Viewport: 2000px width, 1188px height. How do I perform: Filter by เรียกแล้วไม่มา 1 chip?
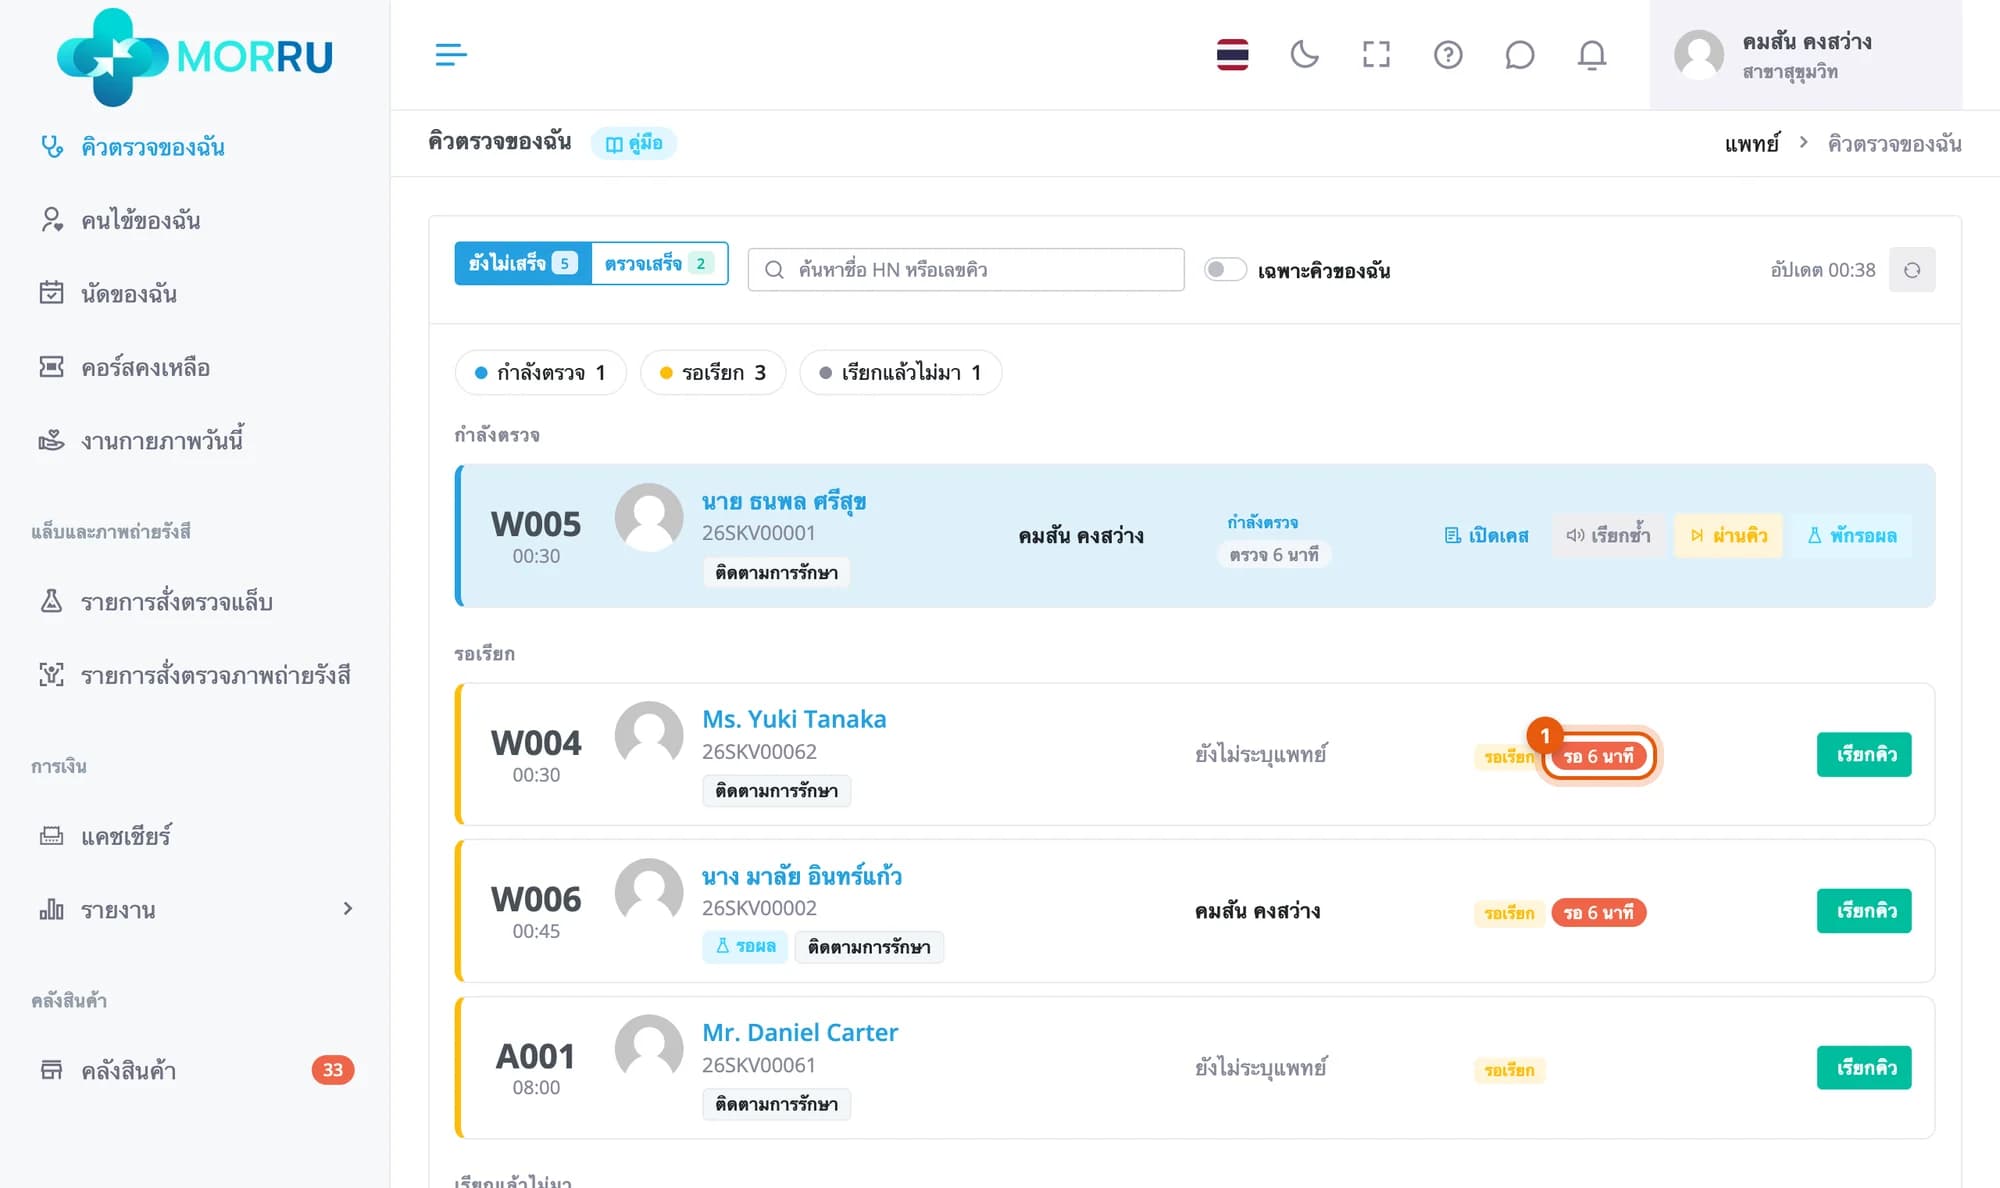pyautogui.click(x=900, y=373)
